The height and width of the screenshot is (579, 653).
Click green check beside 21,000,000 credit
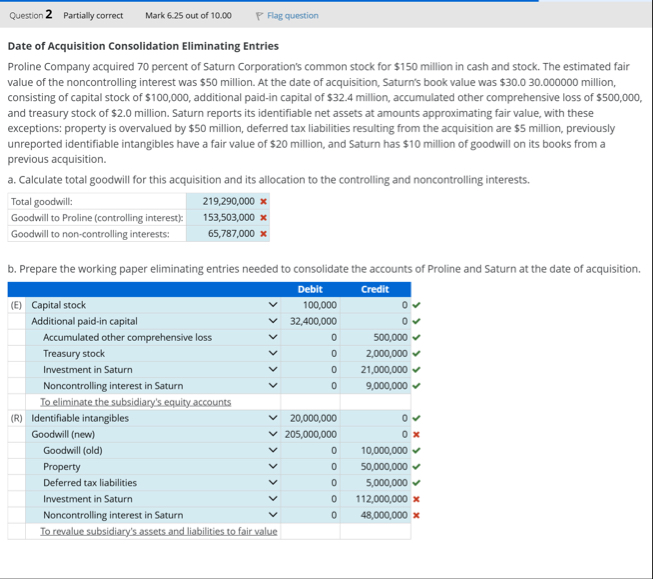416,370
